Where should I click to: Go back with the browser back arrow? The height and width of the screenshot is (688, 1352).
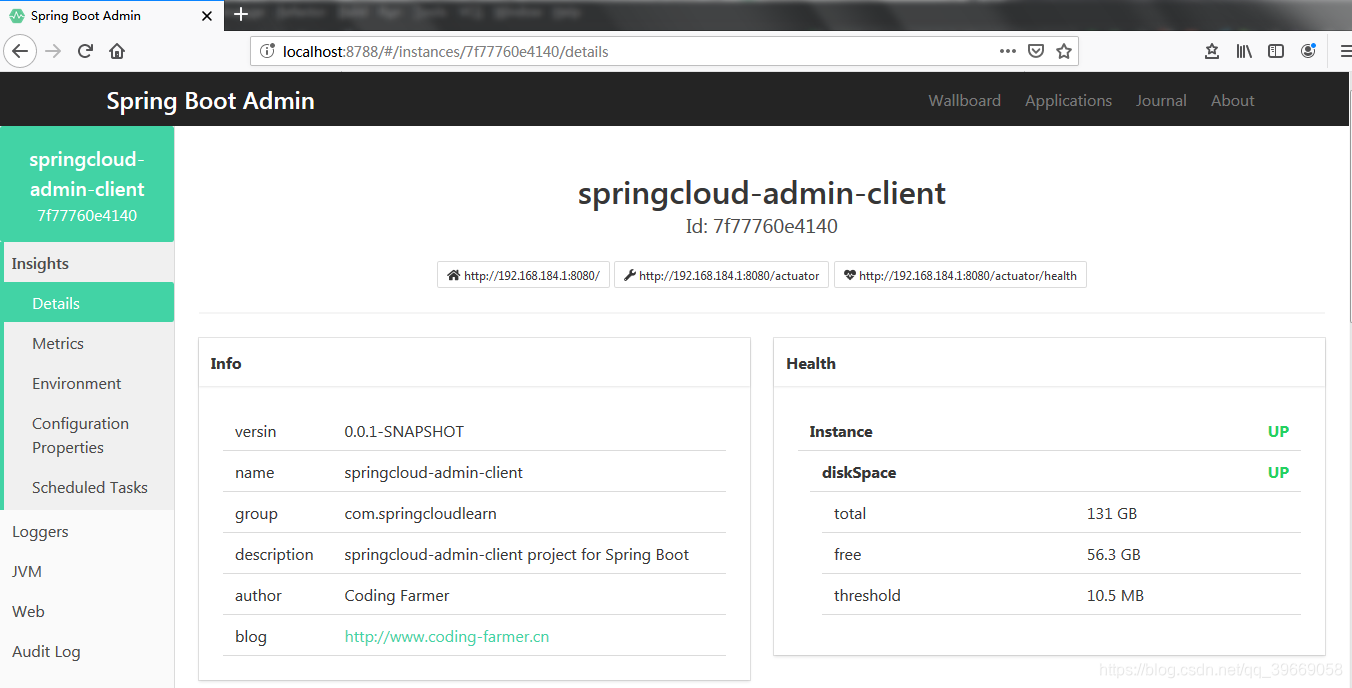pyautogui.click(x=20, y=51)
